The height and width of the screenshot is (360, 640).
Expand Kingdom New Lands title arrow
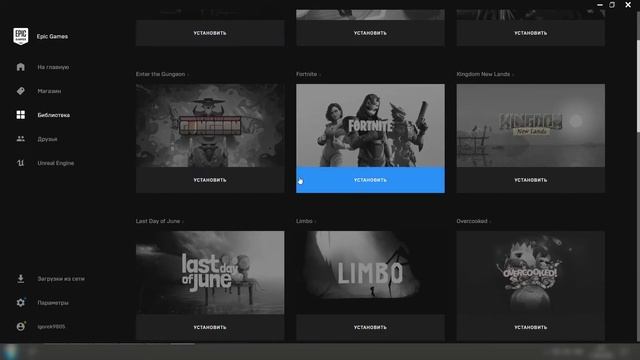513,75
